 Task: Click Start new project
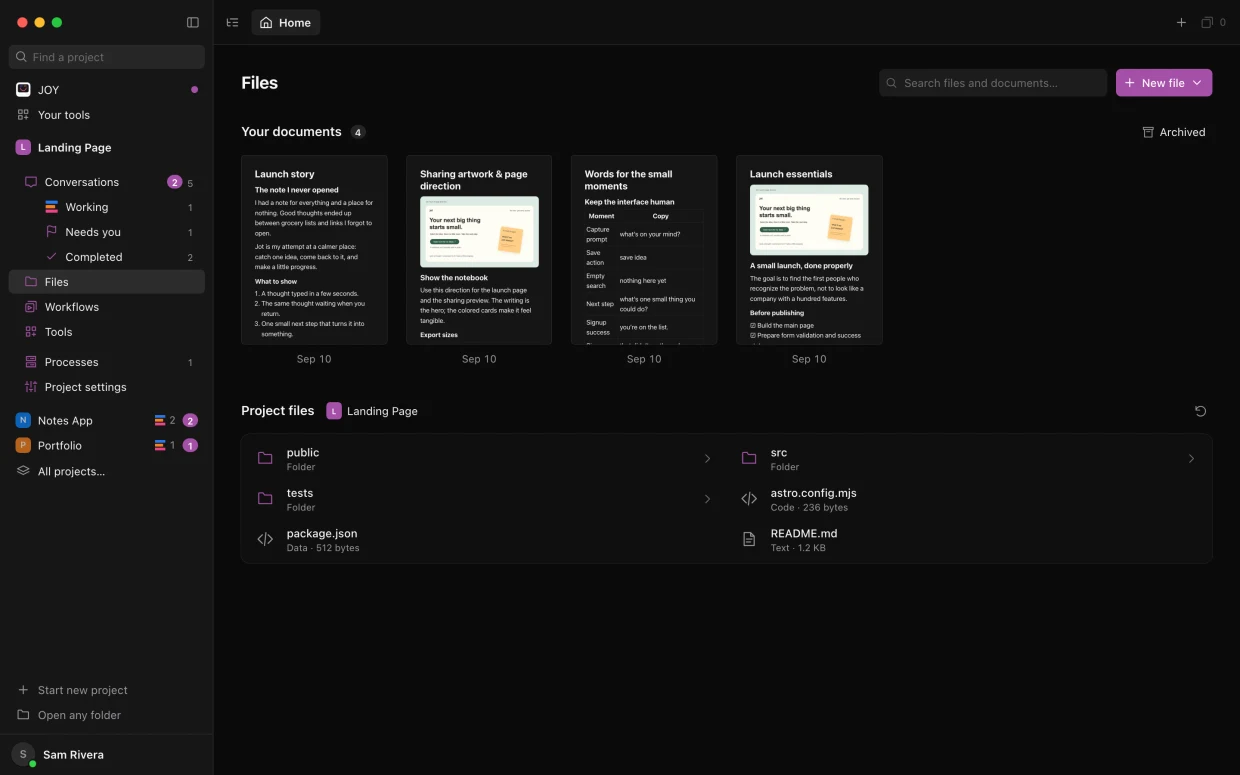pyautogui.click(x=107, y=690)
